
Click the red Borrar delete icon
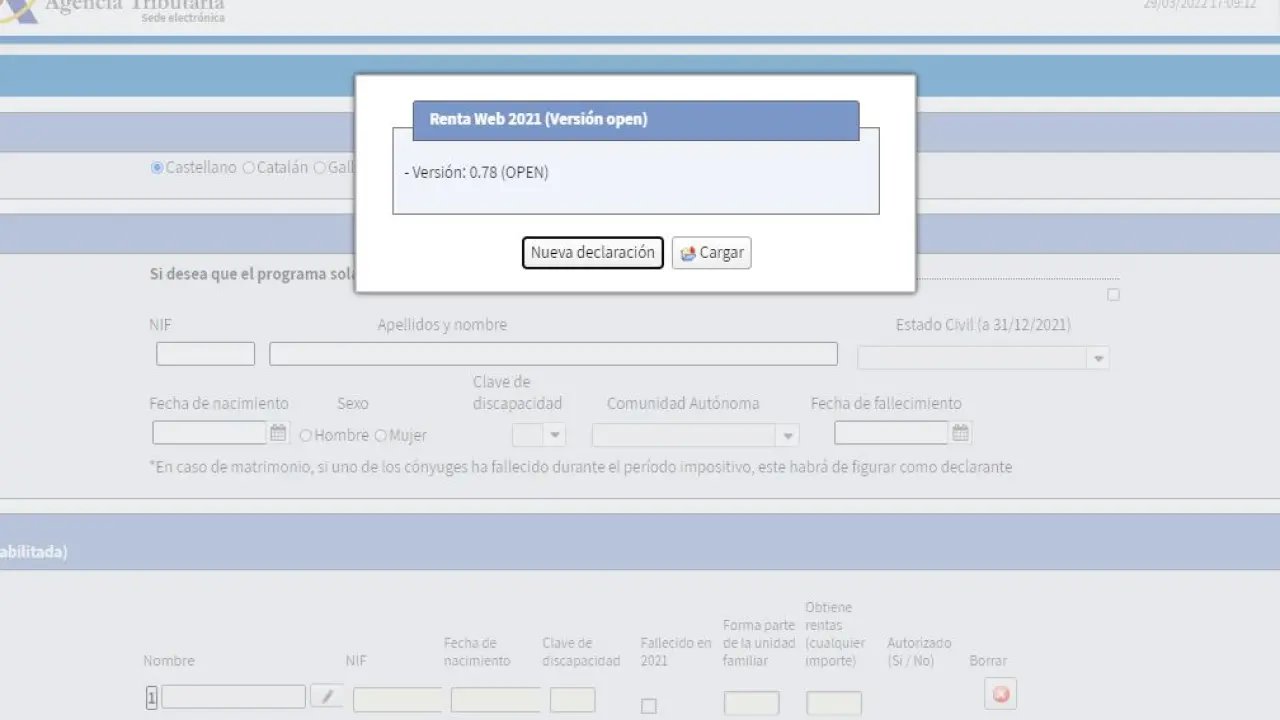coord(1000,694)
